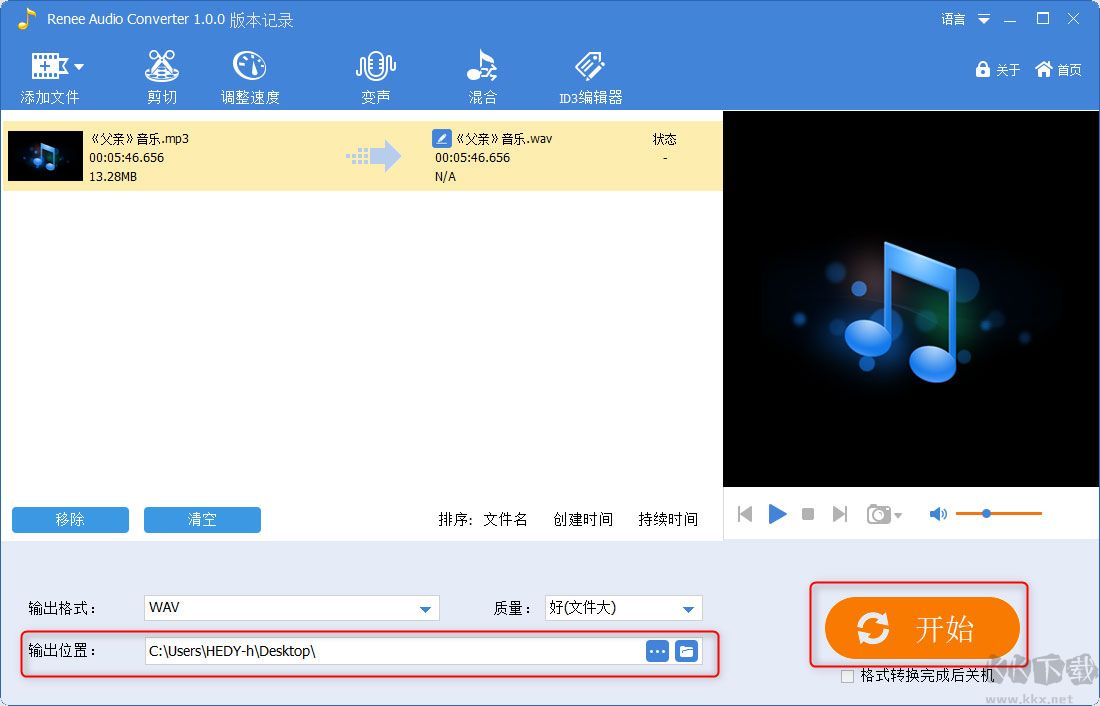Click the 添加文件 add files icon
Viewport: 1100px width, 706px height.
pos(48,65)
